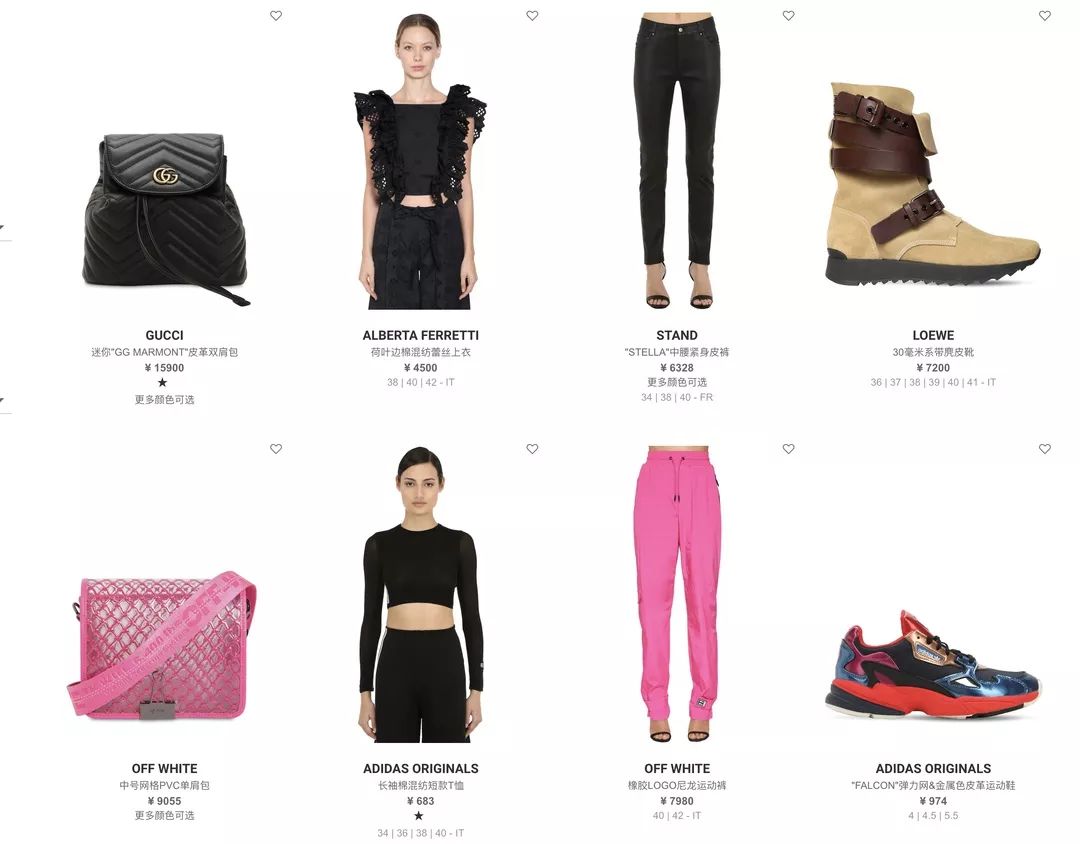This screenshot has height=844, width=1080.
Task: Toggle wishlist heart for Stand Stella leather pants
Action: (788, 15)
